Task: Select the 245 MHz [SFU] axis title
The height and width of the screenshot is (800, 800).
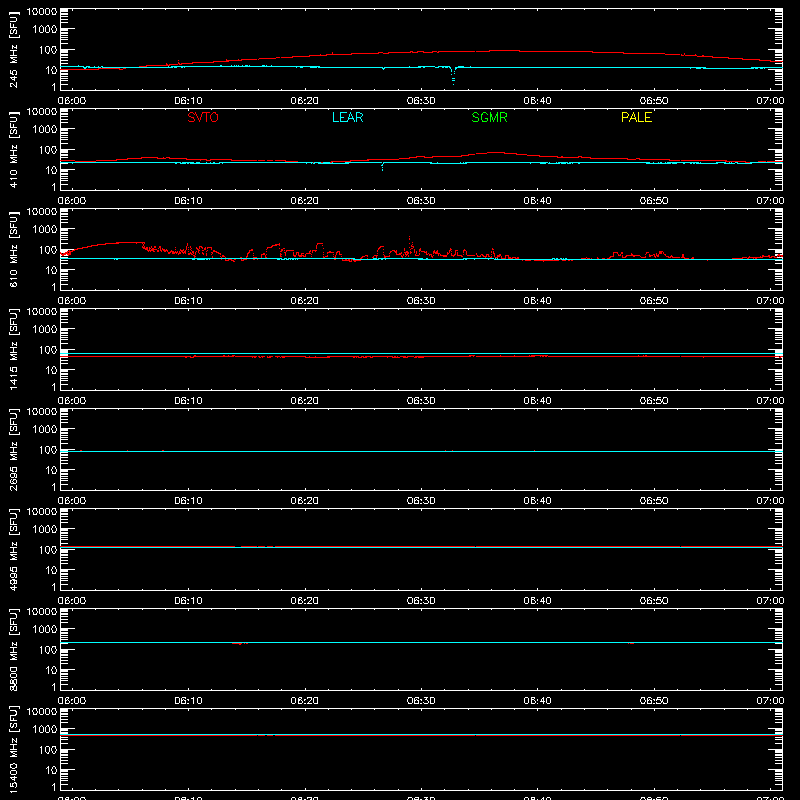Action: [x=13, y=50]
